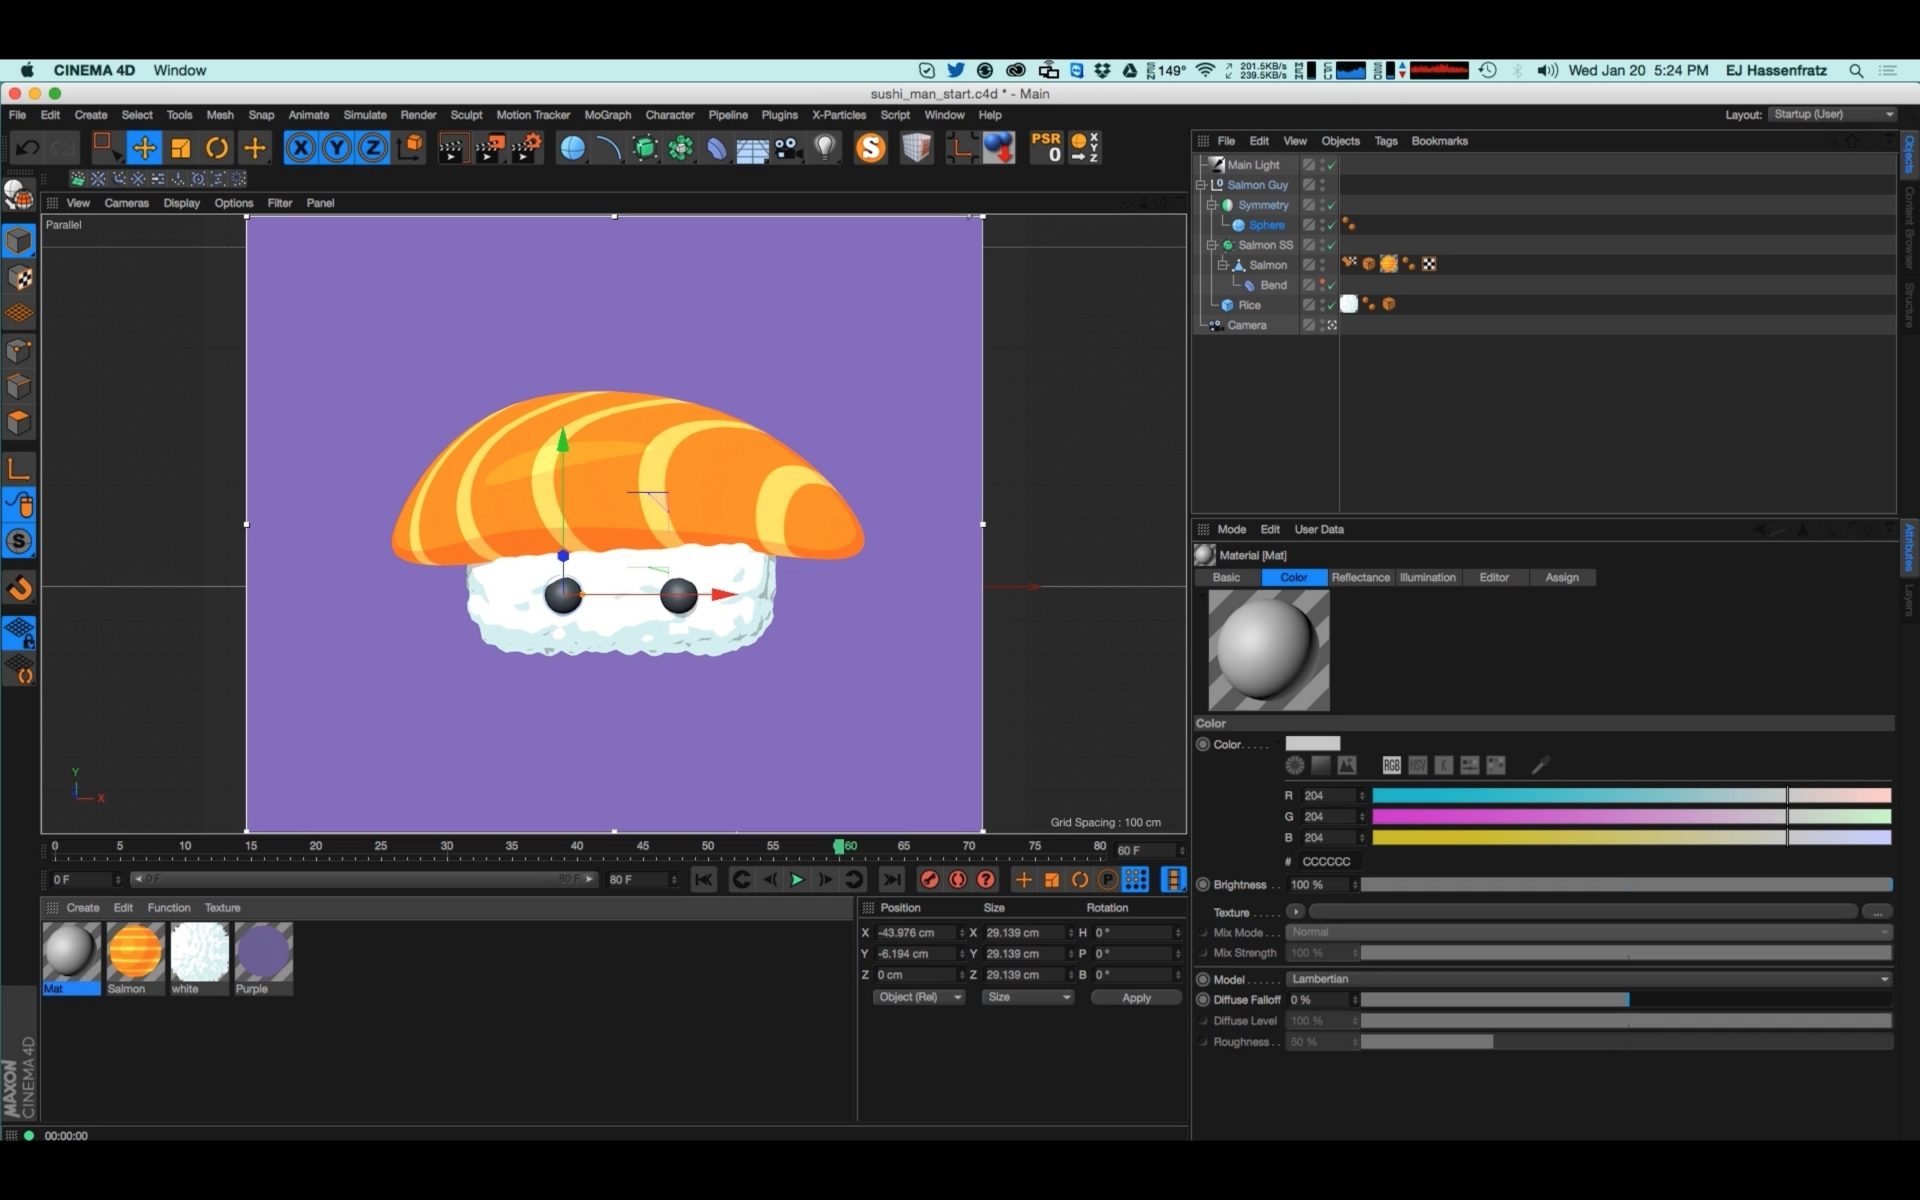
Task: Toggle the Z axis lock
Action: [x=373, y=149]
